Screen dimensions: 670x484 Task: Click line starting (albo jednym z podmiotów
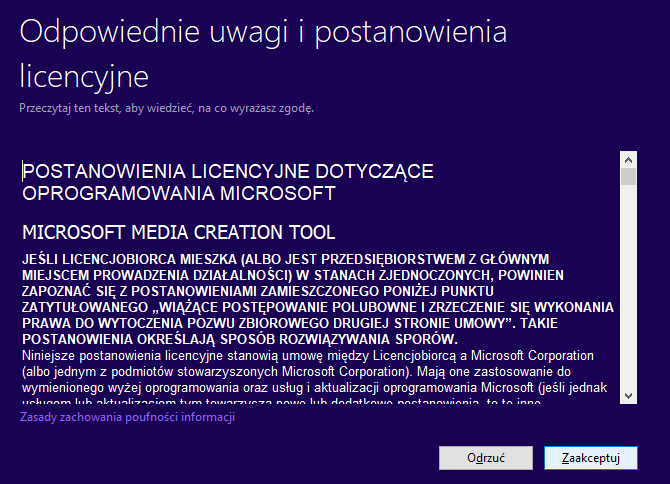tap(296, 371)
